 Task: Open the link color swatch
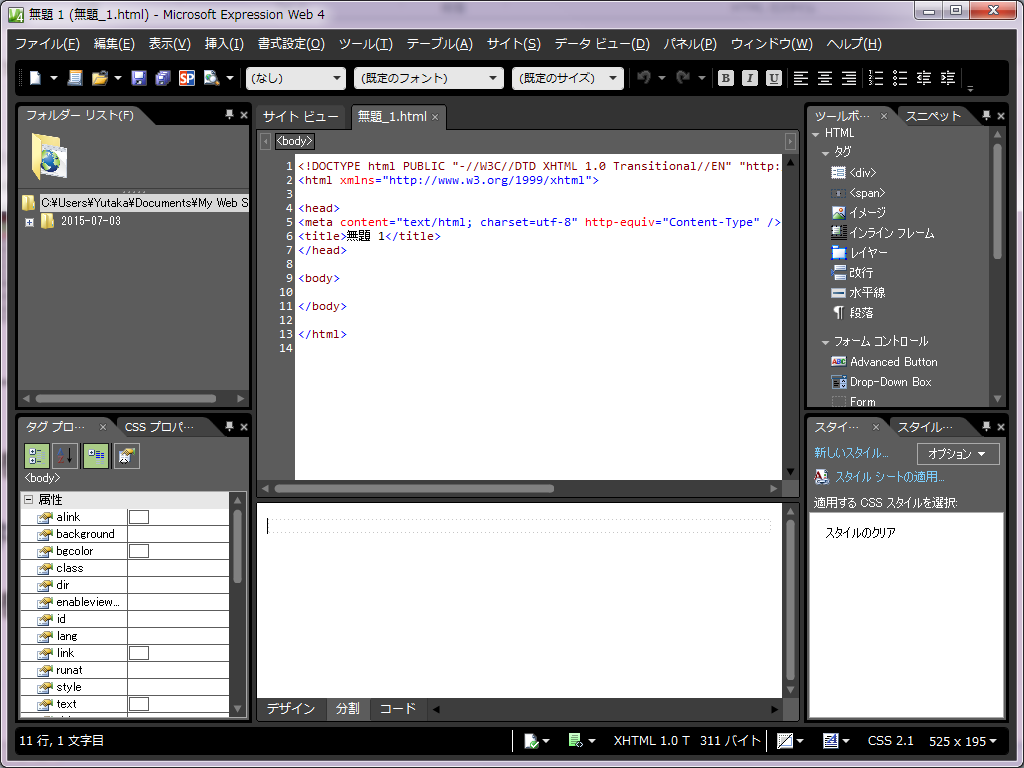point(138,653)
